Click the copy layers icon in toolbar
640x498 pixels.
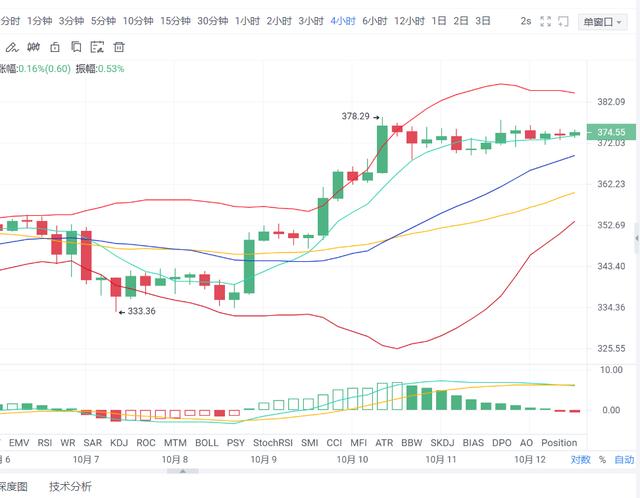76,47
